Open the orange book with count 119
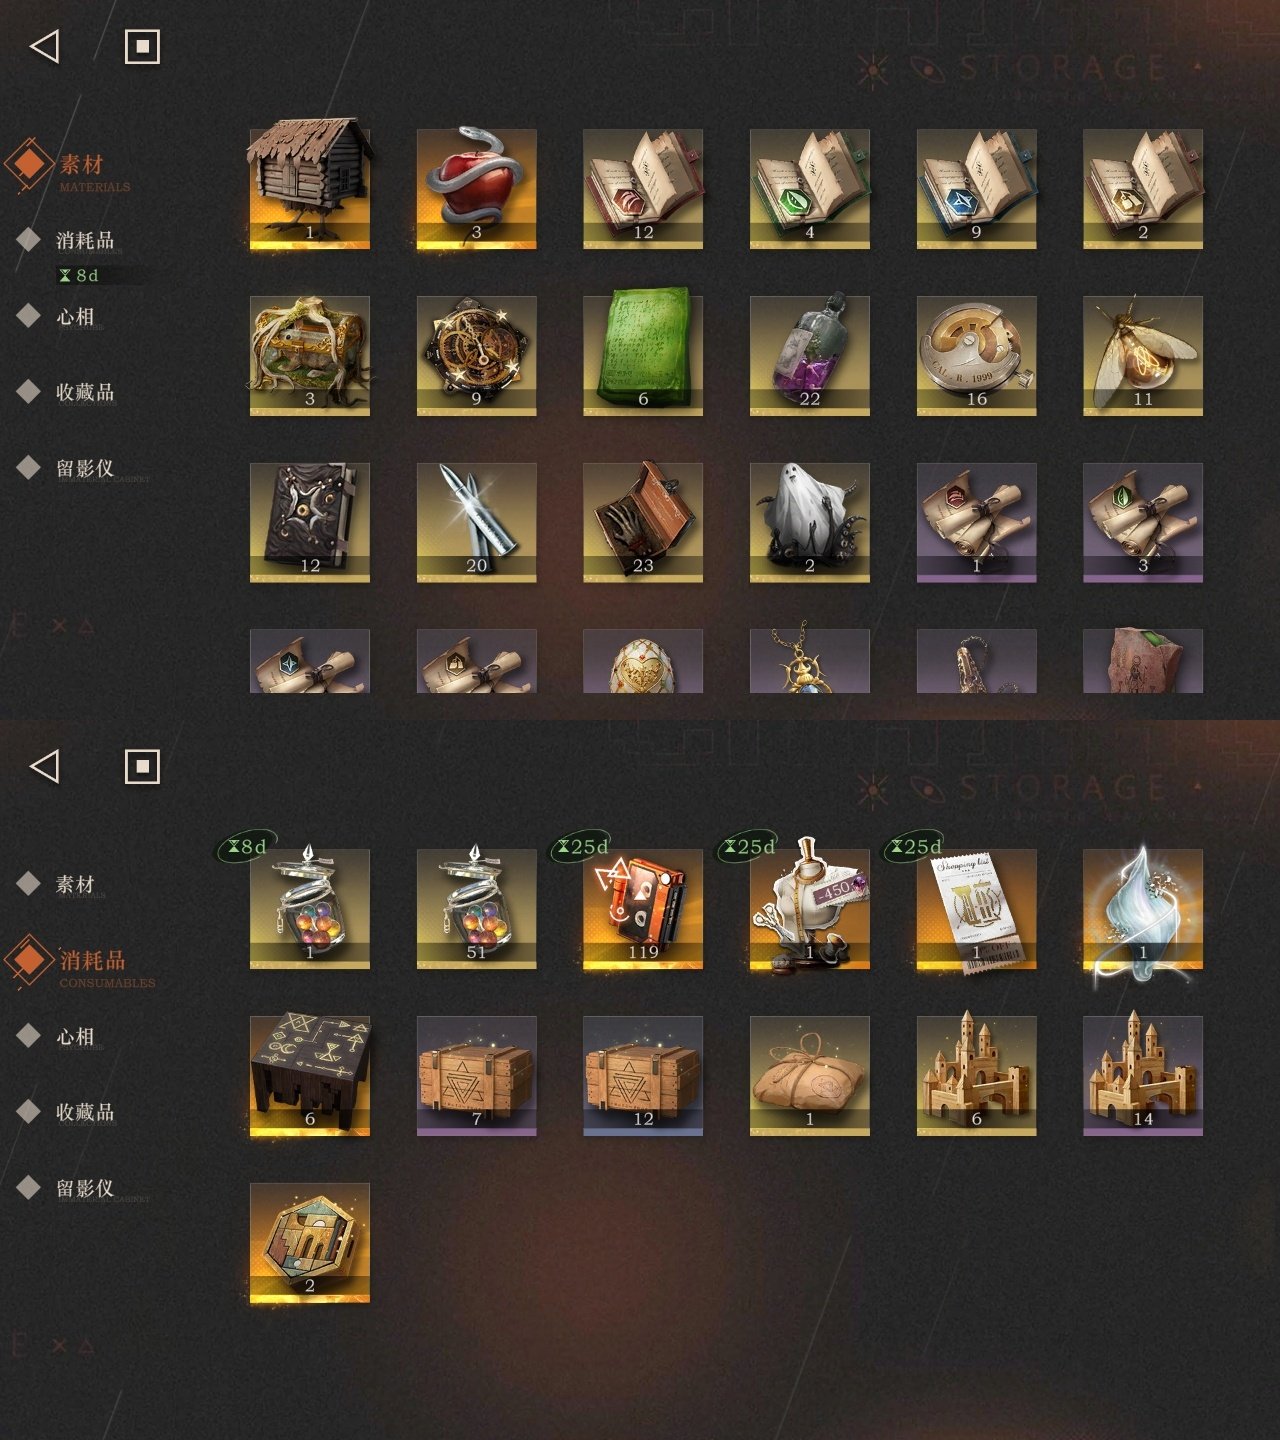This screenshot has height=1440, width=1280. coord(643,909)
